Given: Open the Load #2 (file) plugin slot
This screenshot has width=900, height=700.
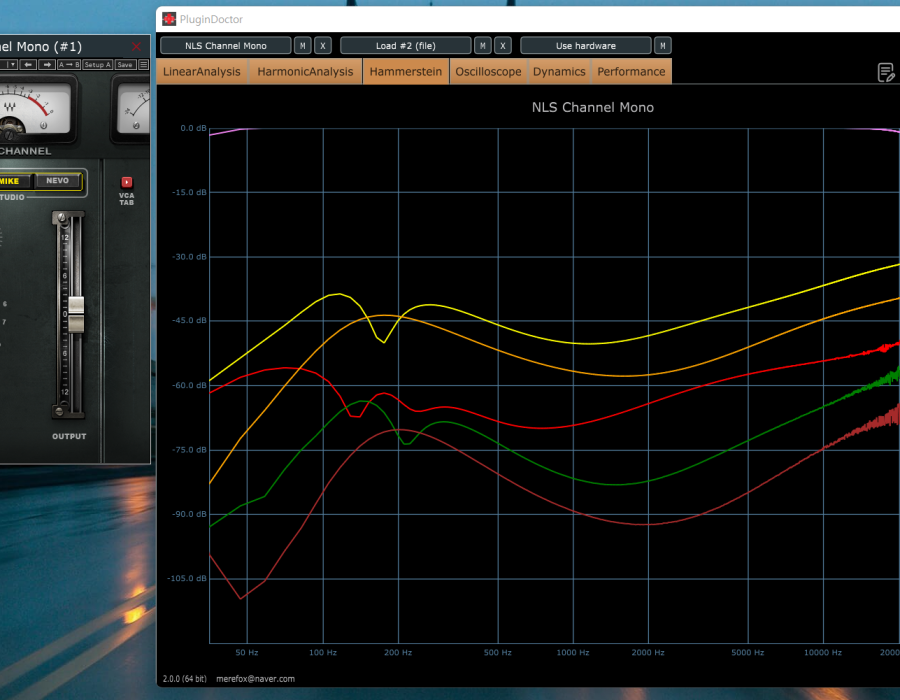Looking at the screenshot, I should coord(406,45).
